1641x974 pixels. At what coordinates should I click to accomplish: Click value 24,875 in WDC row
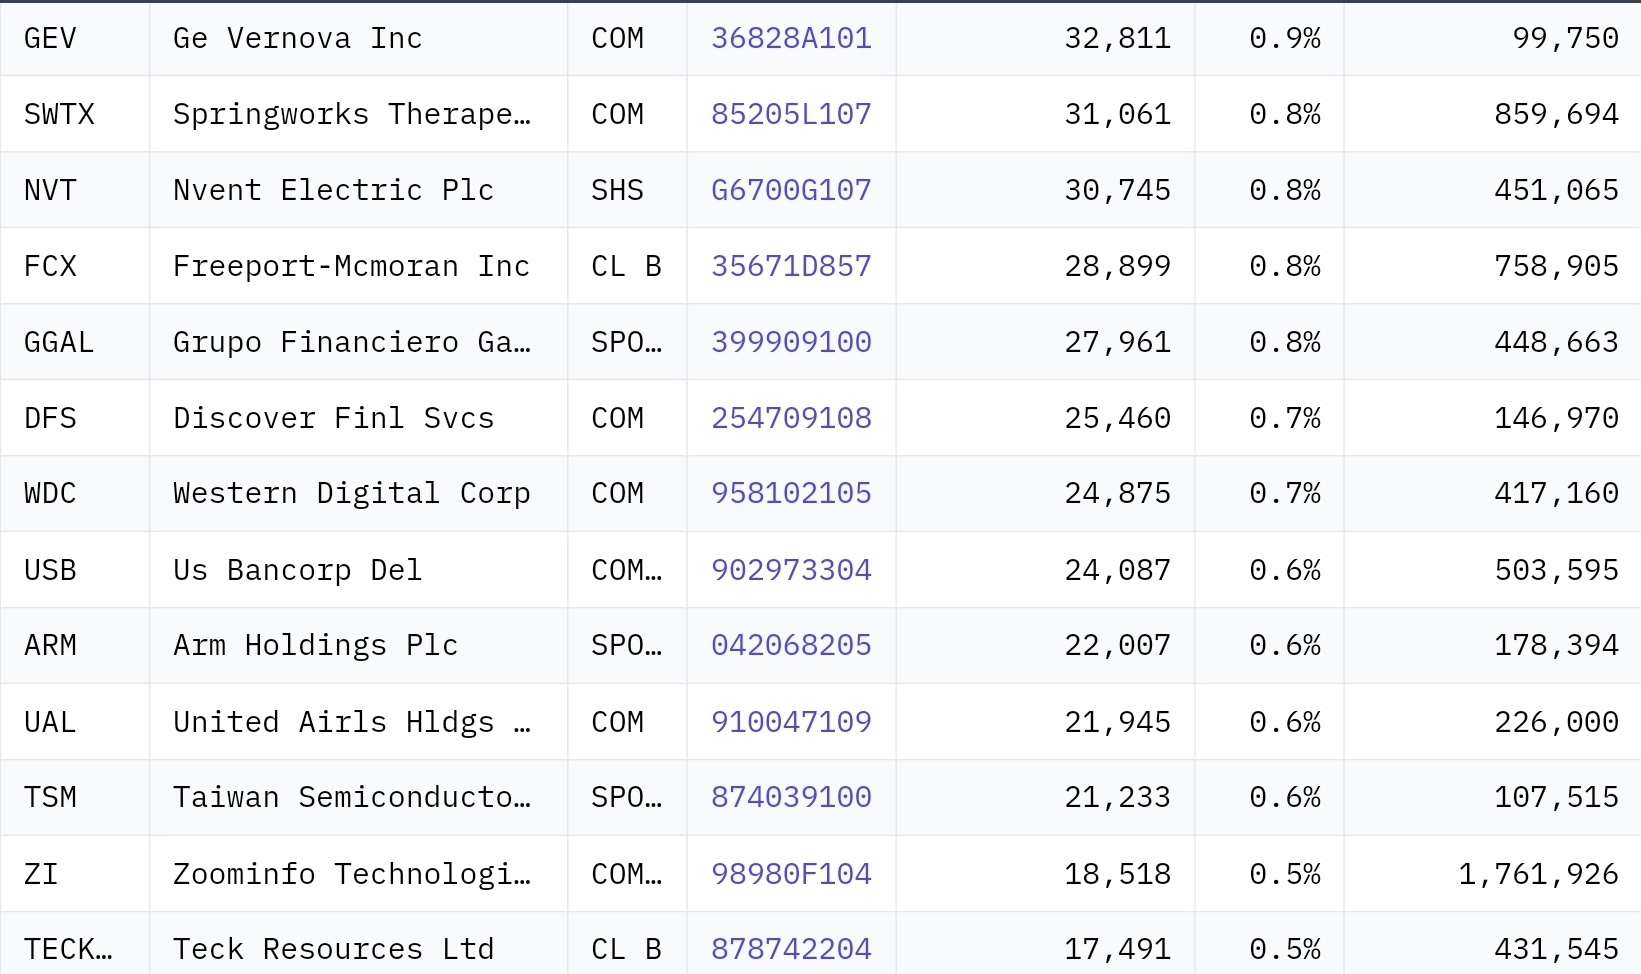pos(1118,493)
